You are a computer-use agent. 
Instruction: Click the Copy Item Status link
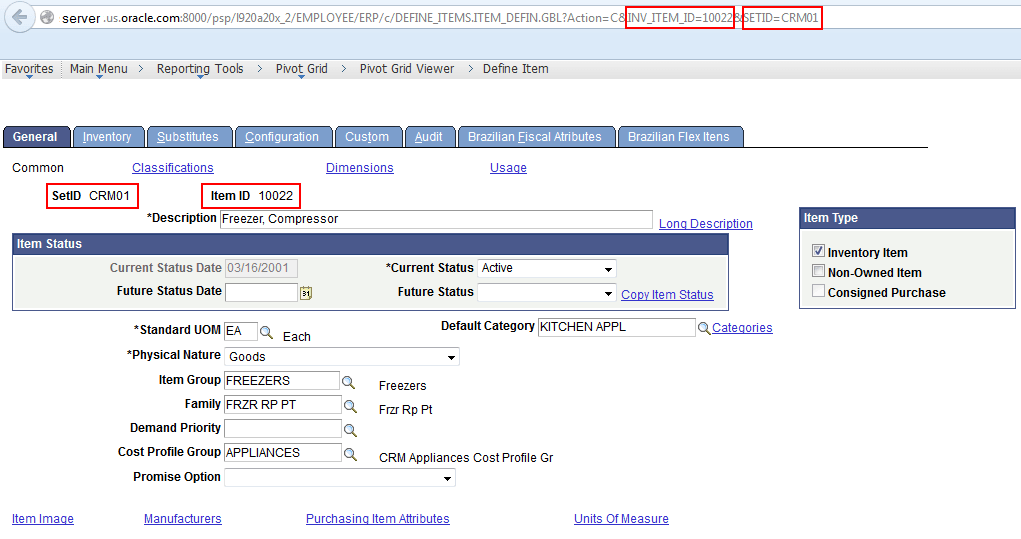coord(667,295)
